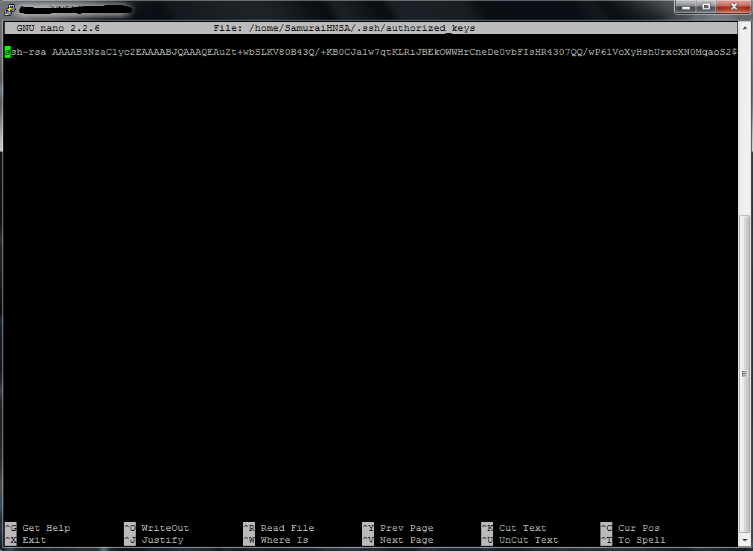Click the ^C Cur Pos shortcut

tap(630, 527)
